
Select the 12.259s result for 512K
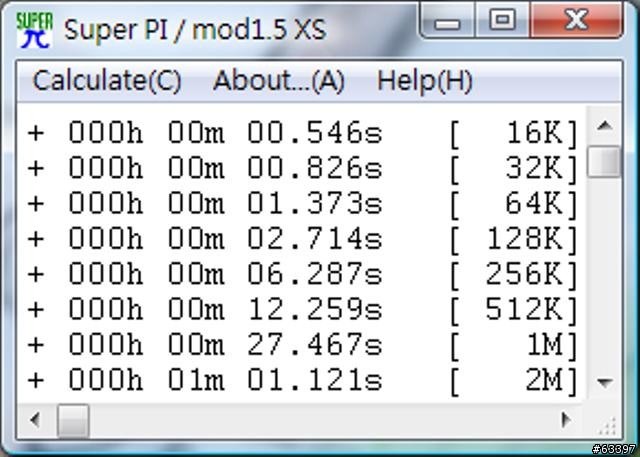tap(302, 310)
